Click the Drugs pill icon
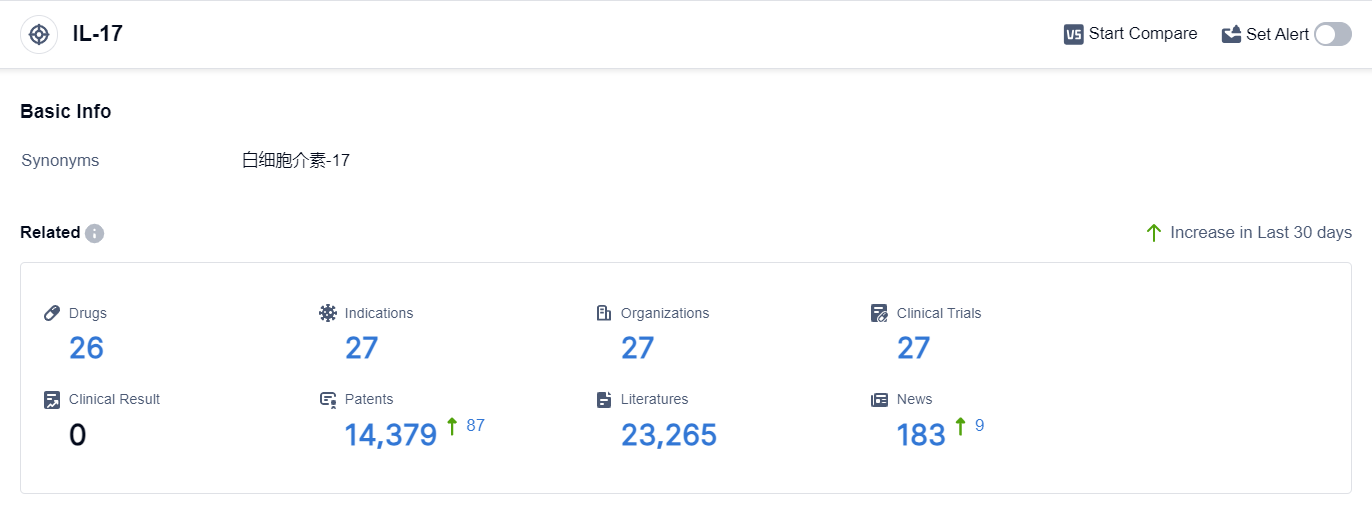 53,313
